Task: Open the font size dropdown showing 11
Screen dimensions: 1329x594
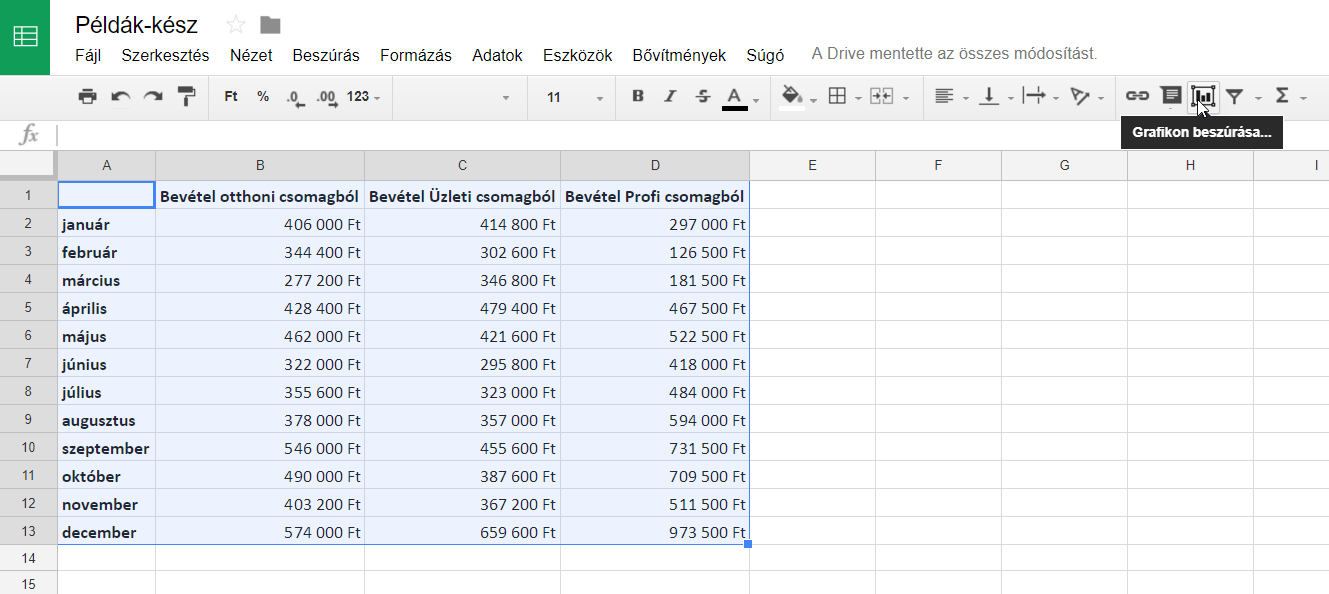Action: point(575,97)
